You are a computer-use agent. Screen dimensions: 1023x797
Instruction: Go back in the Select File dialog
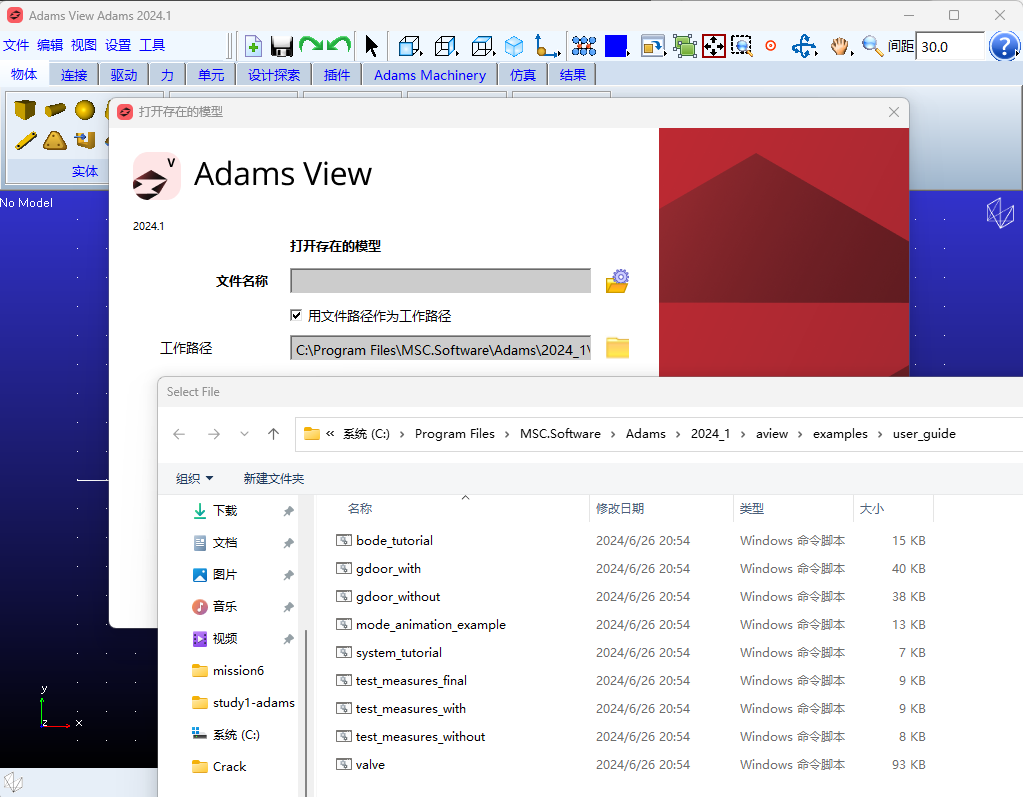tap(179, 434)
